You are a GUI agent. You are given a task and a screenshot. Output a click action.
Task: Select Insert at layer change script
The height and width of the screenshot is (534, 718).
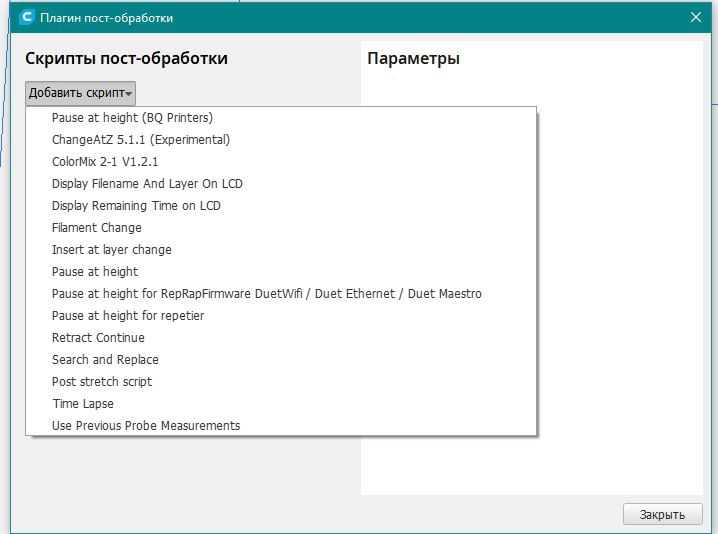coord(281,250)
